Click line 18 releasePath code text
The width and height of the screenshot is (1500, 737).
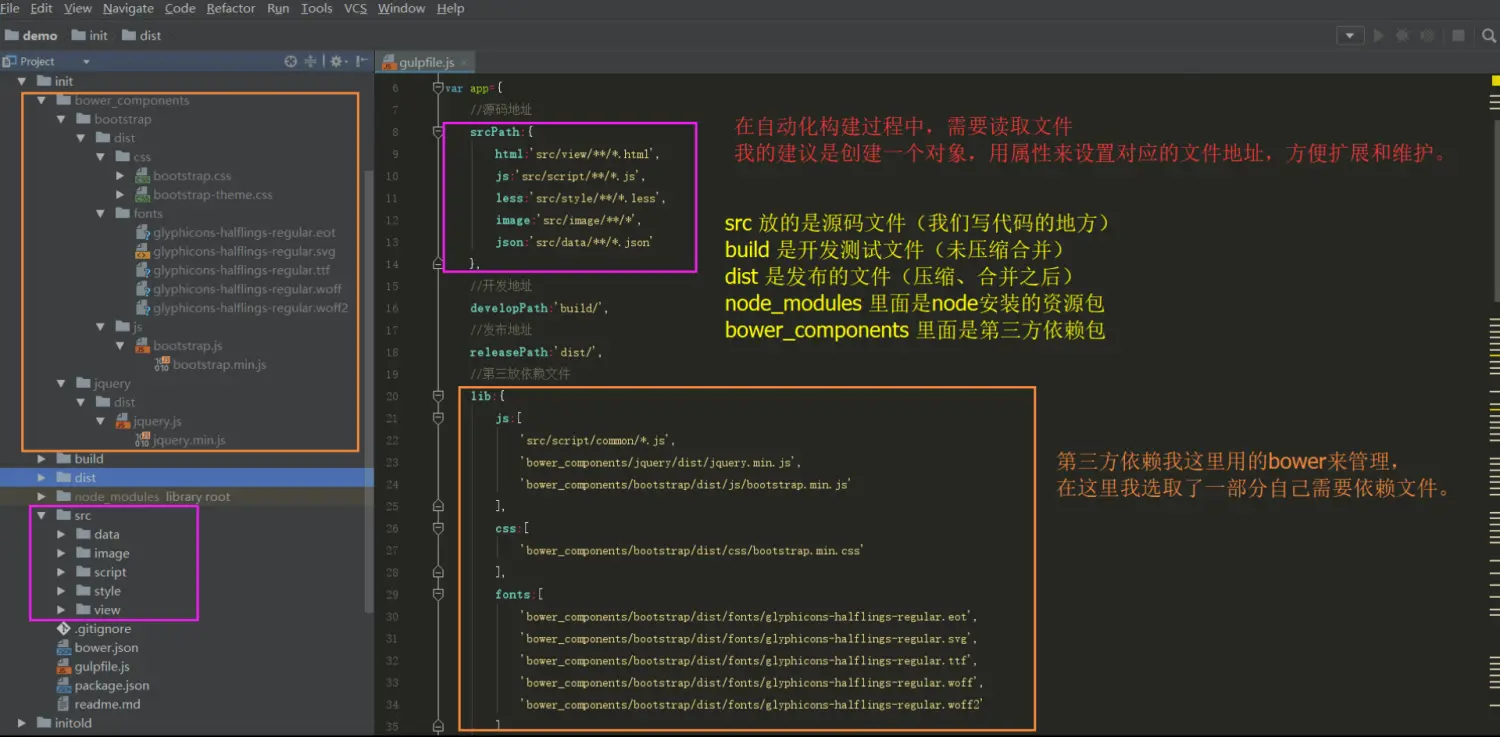coord(536,352)
